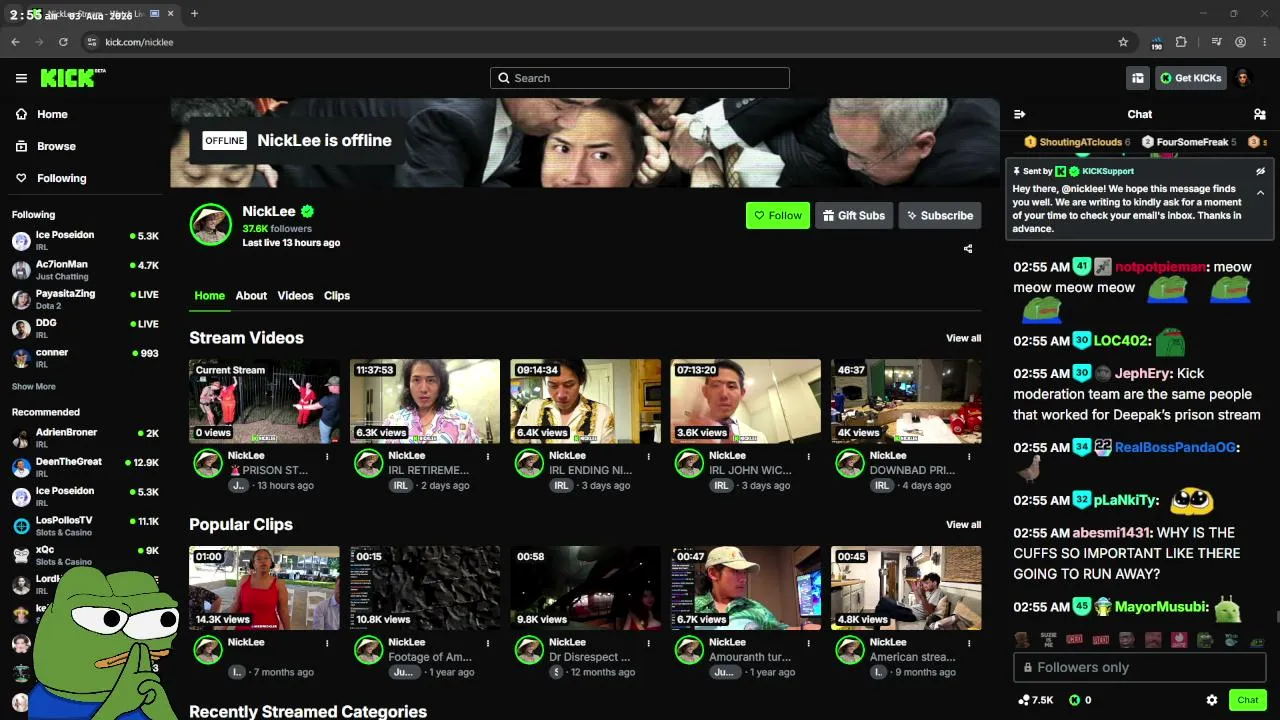Screen dimensions: 1280x720
Task: Click the extension icon with the 190 badge
Action: tap(1156, 43)
